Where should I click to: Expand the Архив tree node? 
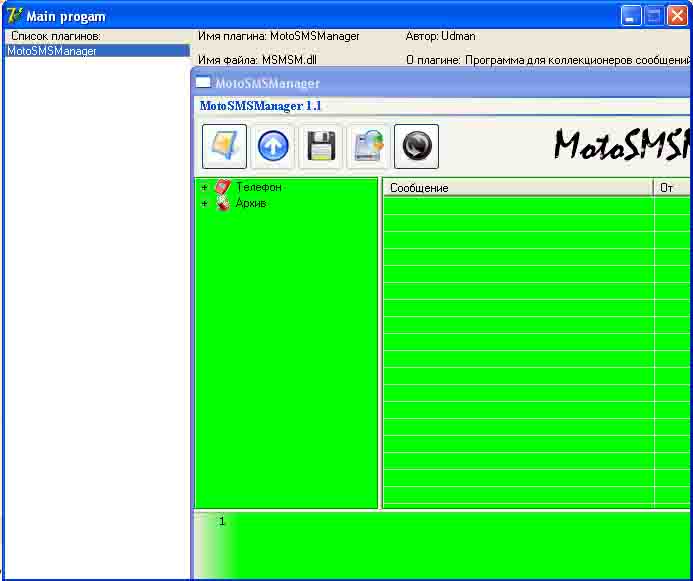(x=204, y=204)
